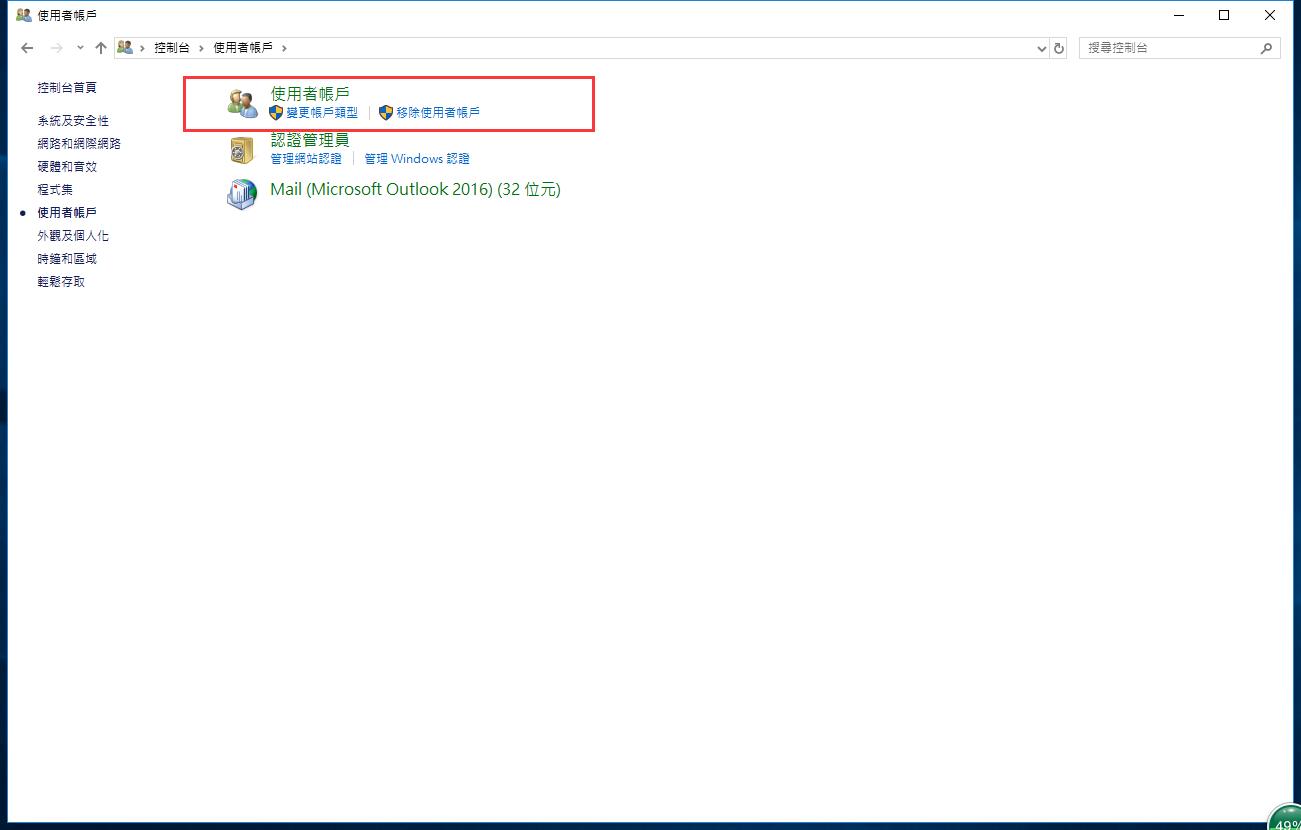Open recent locations dropdown arrow

[80, 48]
